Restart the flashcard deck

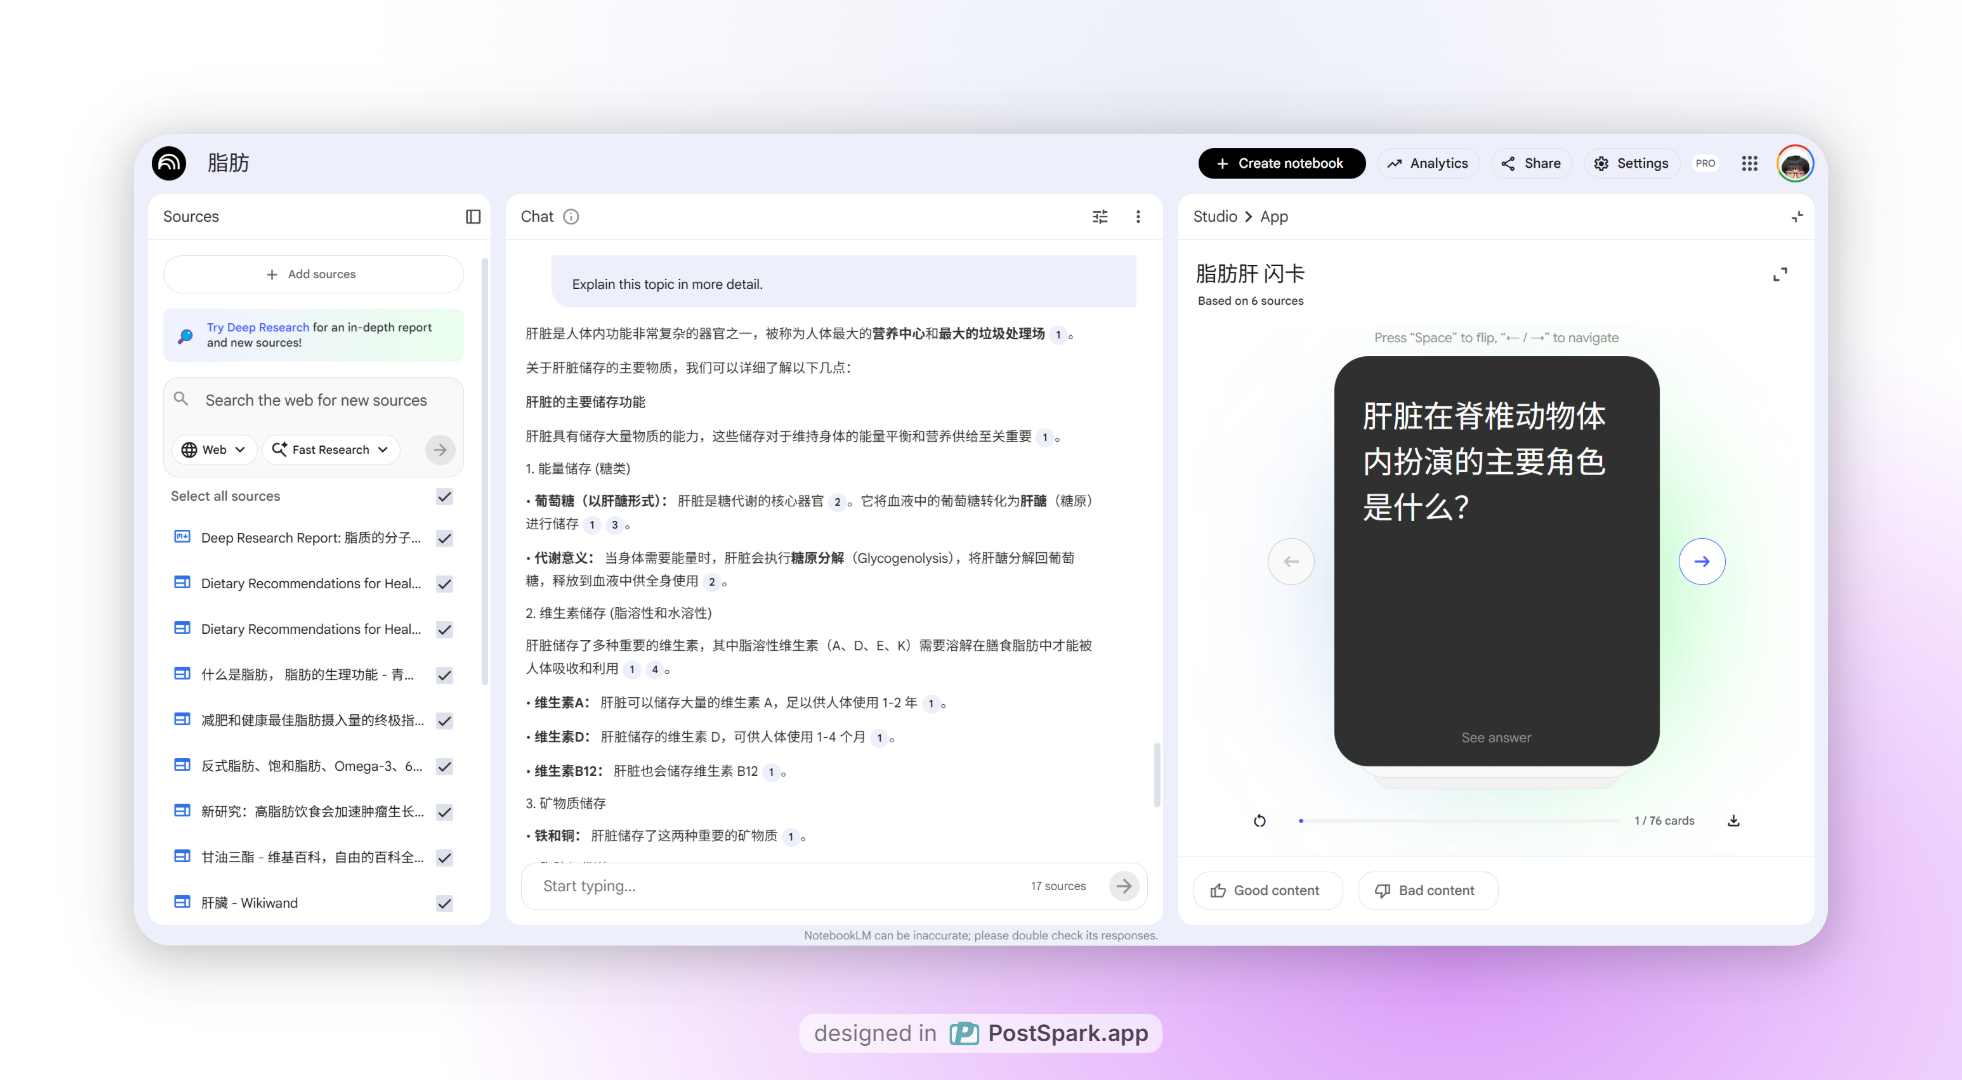point(1260,821)
